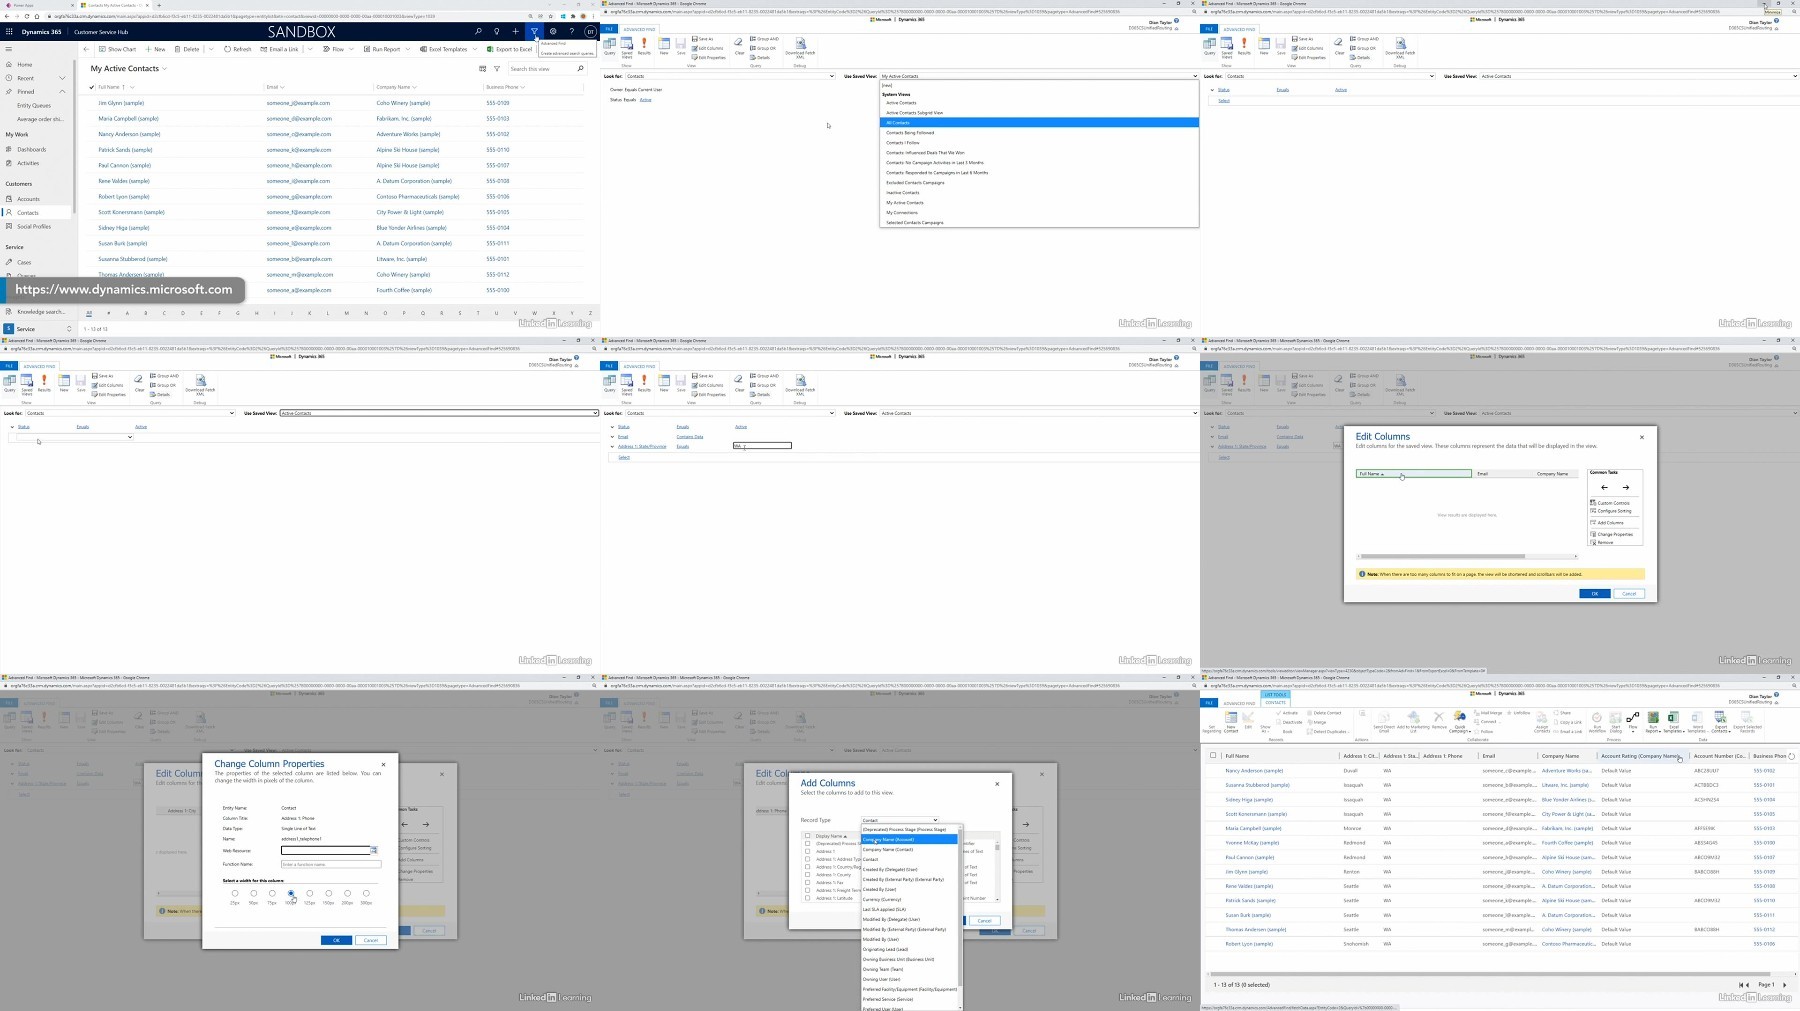Click the lightbulb assistant icon in SANDBOX header
This screenshot has height=1011, width=1800.
[497, 31]
